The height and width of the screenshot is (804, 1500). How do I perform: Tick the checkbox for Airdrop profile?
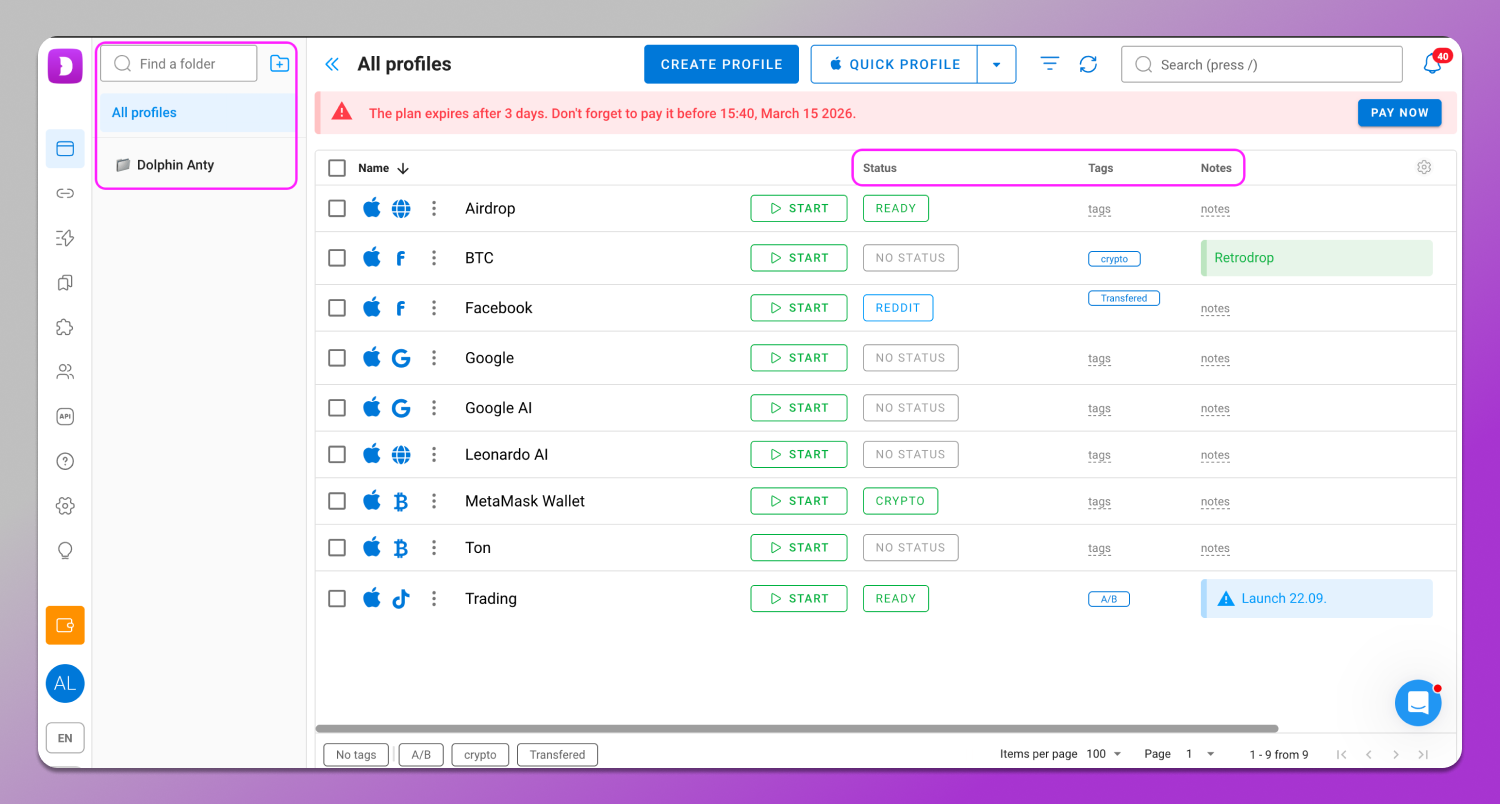(337, 208)
